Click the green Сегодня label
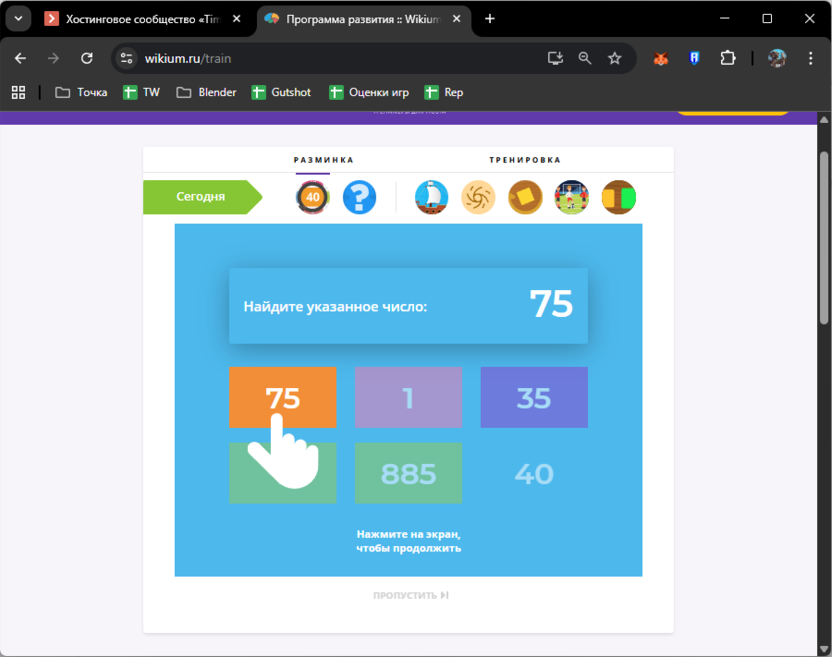This screenshot has width=832, height=657. 202,197
